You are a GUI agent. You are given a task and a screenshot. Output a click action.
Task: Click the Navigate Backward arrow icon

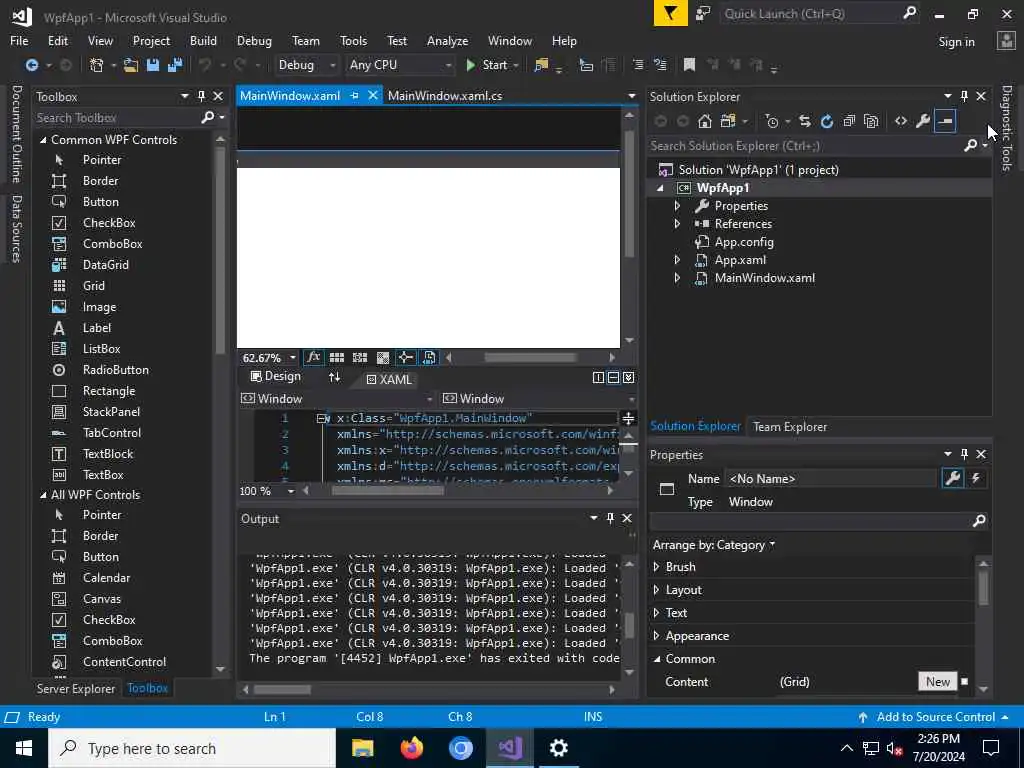click(31, 65)
